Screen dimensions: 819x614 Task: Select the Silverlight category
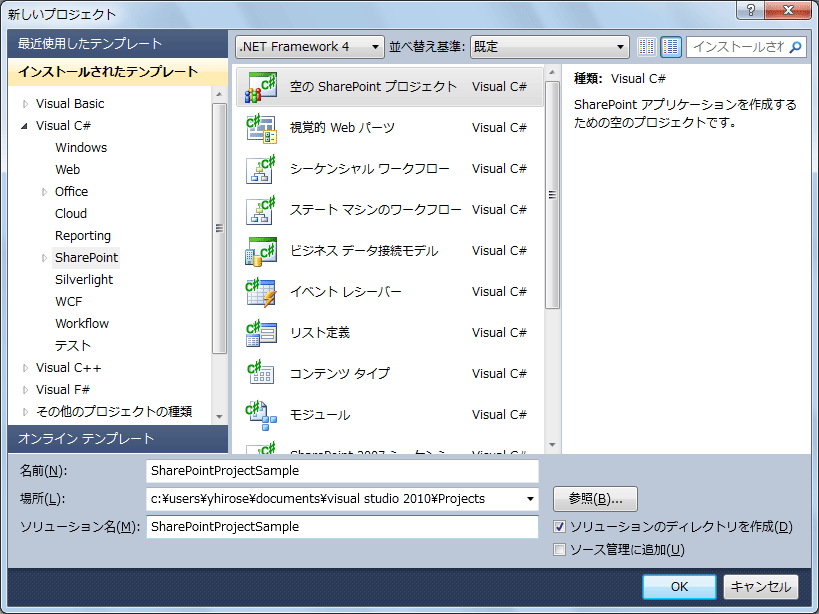84,280
